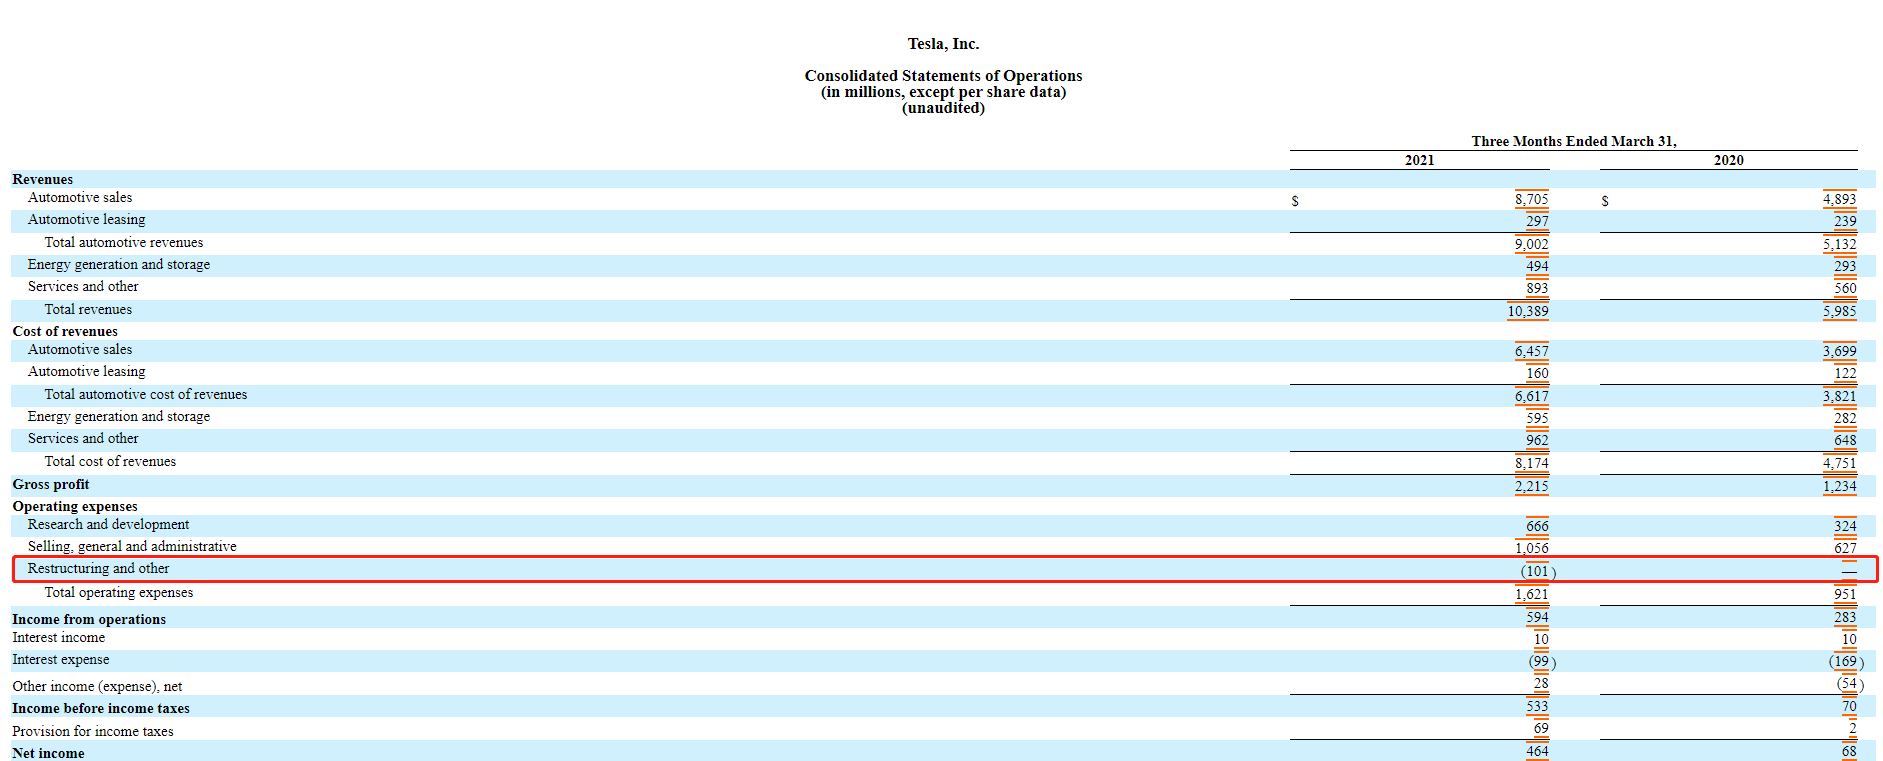Click the "Operating expenses" section heading

pyautogui.click(x=75, y=506)
